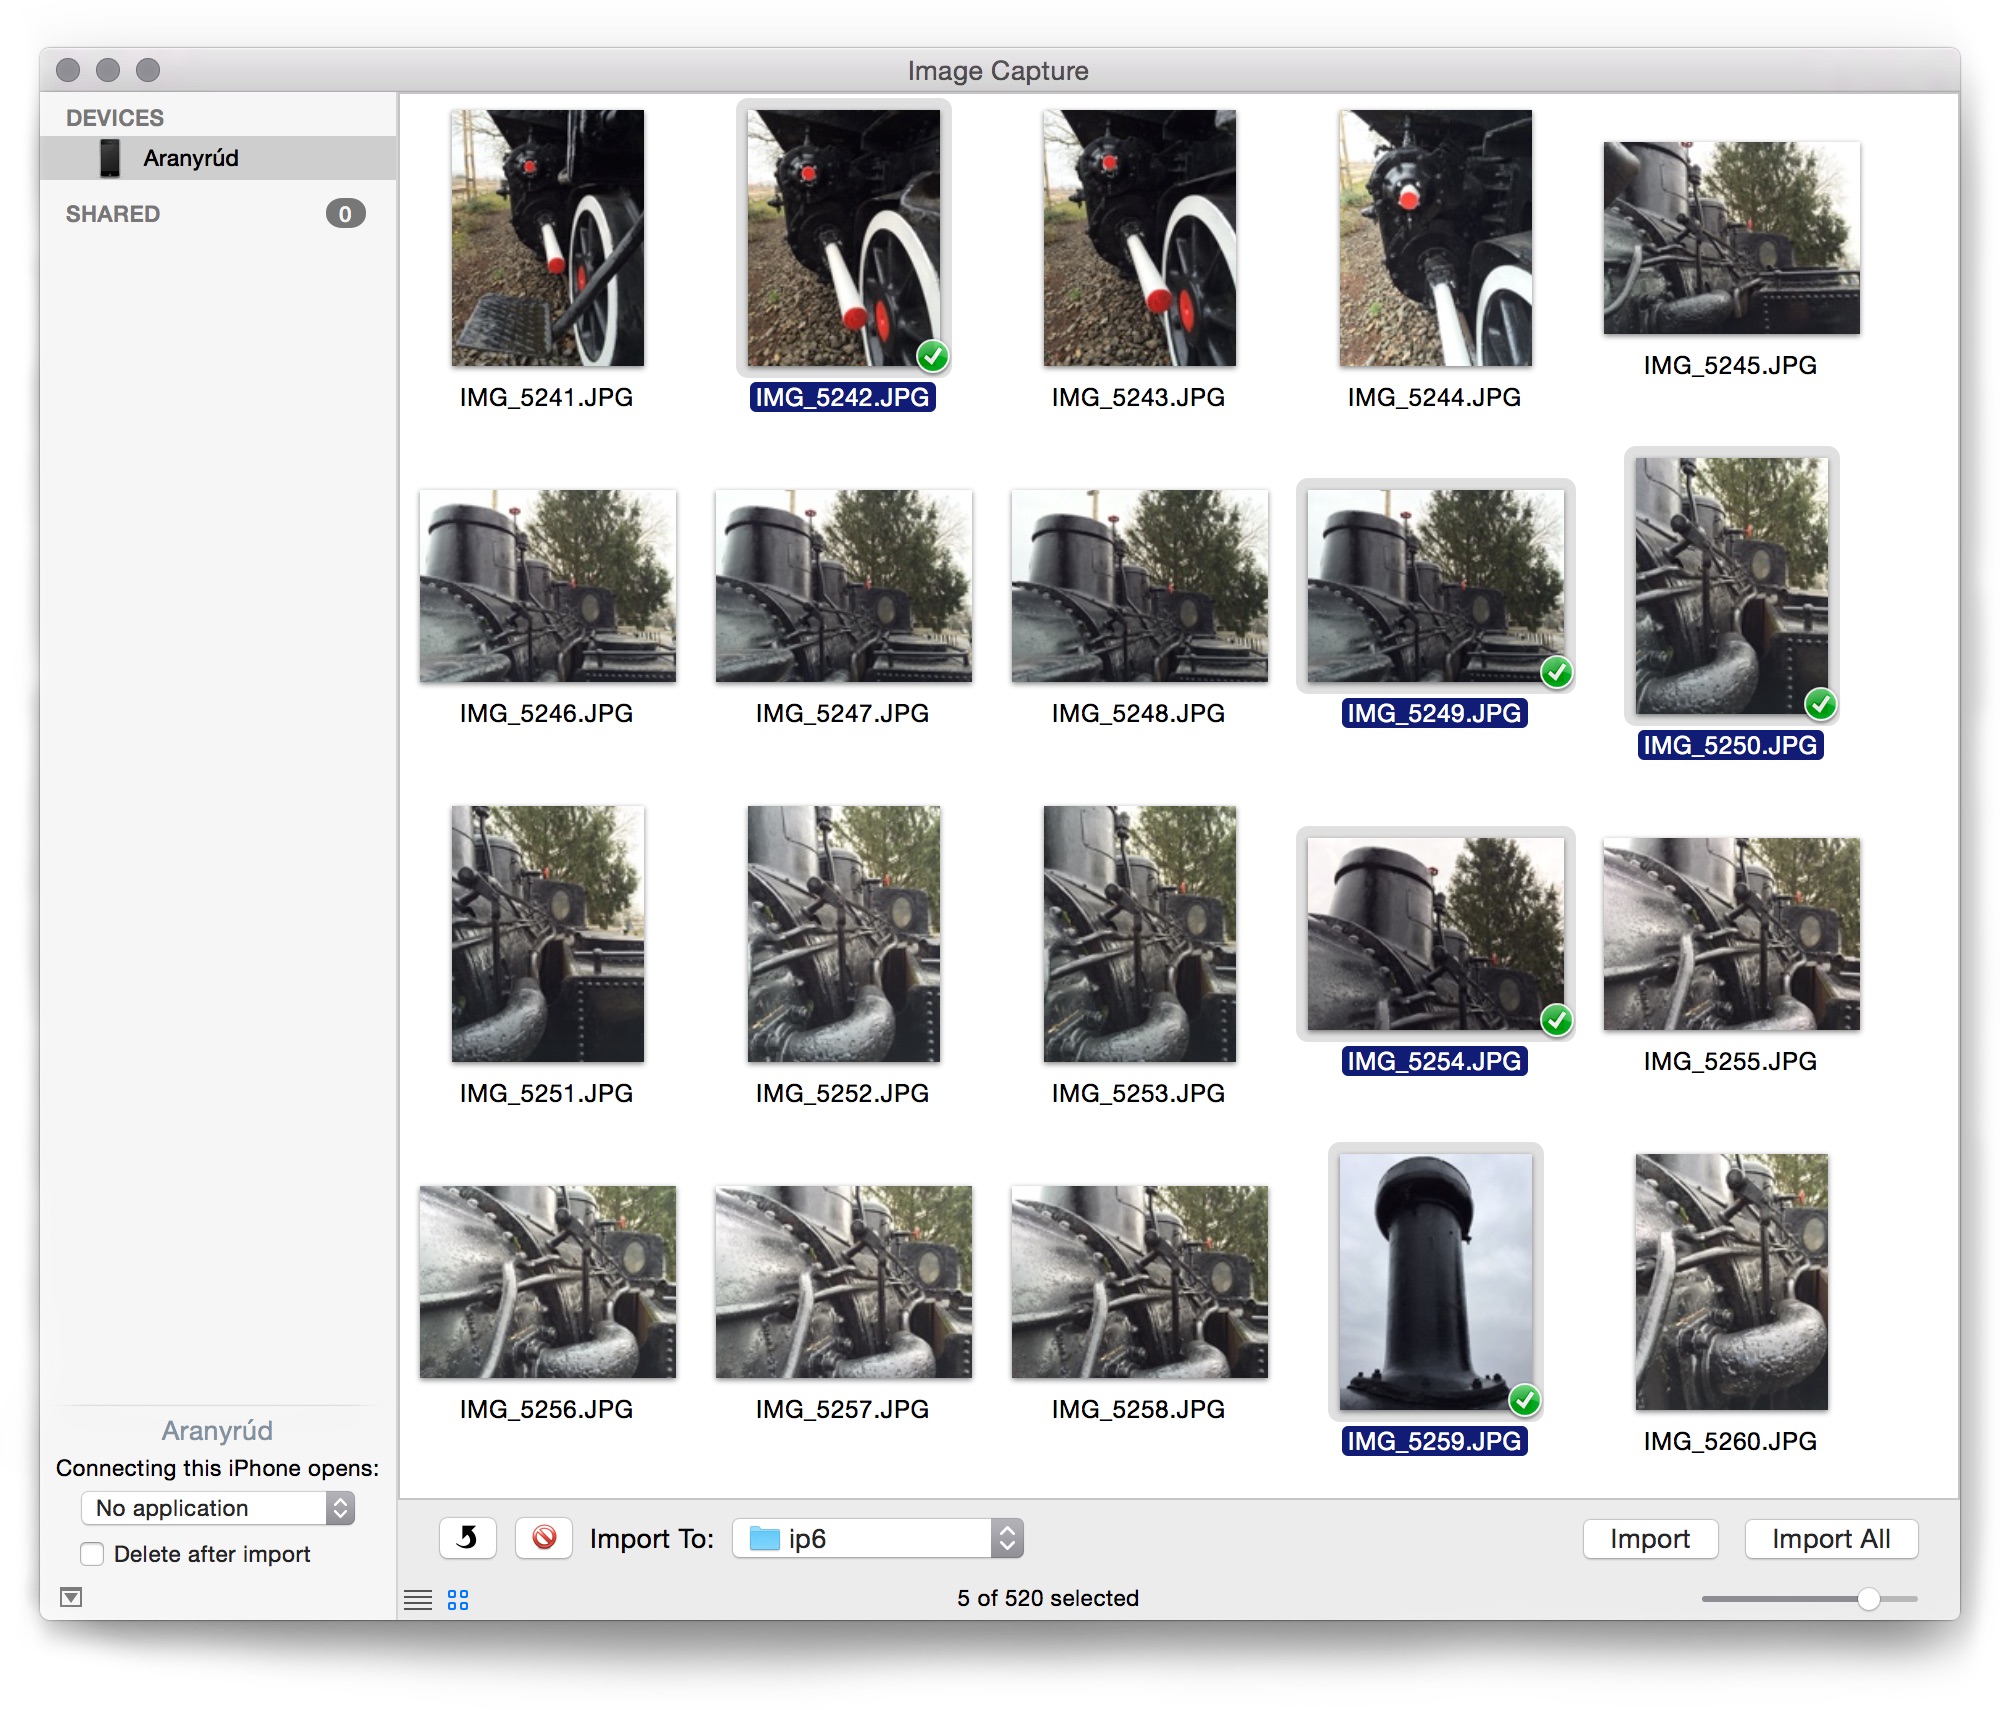2000x1710 pixels.
Task: Click the red delete (prohibited) icon button
Action: click(x=544, y=1538)
